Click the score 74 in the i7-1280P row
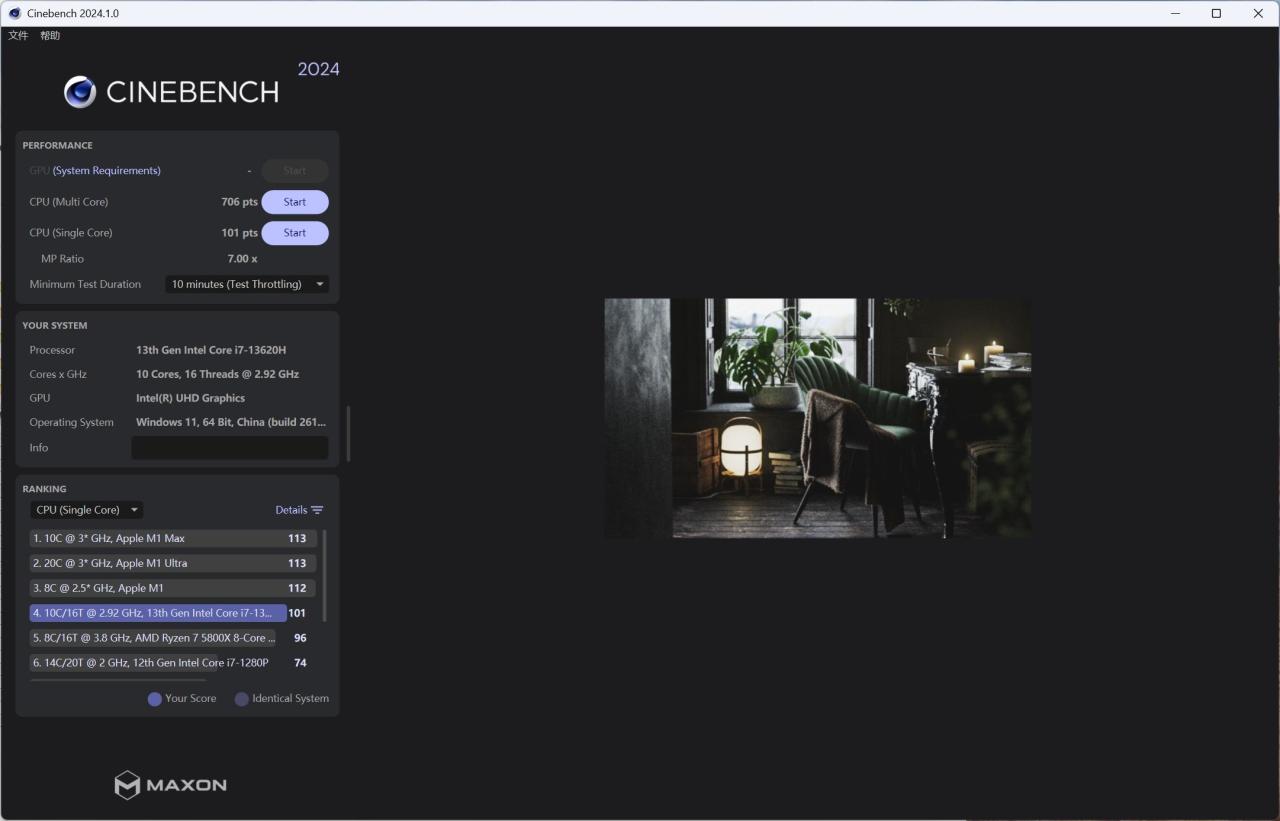Viewport: 1280px width, 821px height. pos(300,663)
